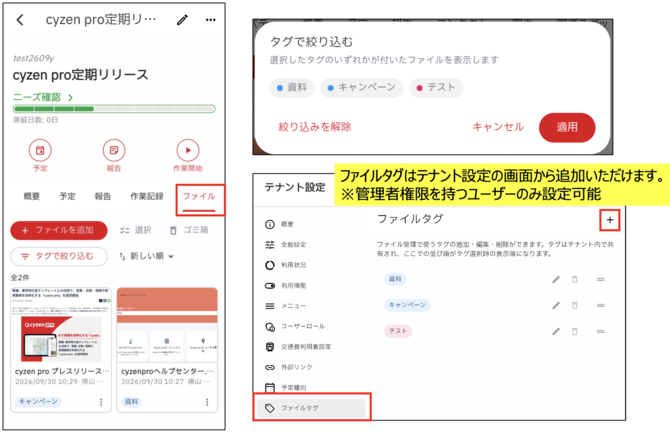
Task: Add a new file tag with plus icon
Action: pyautogui.click(x=610, y=220)
